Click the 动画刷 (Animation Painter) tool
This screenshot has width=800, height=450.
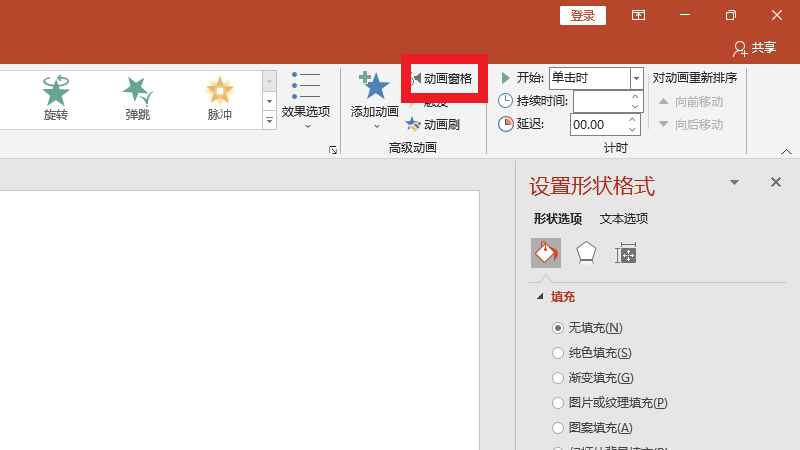pyautogui.click(x=433, y=125)
